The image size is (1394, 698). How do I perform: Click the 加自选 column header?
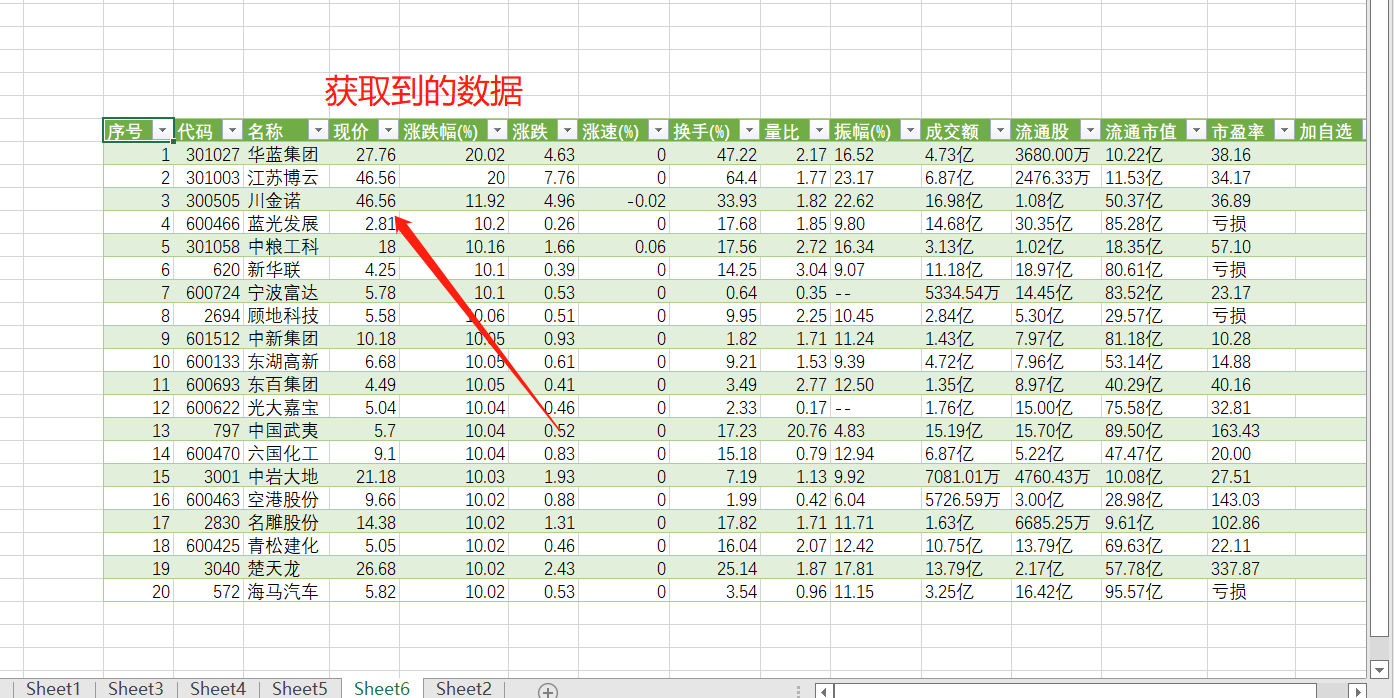(1330, 131)
